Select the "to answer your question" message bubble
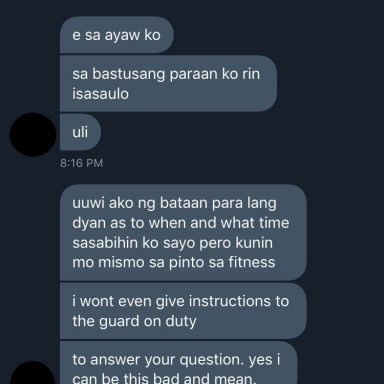Image resolution: width=384 pixels, height=384 pixels. [178, 363]
